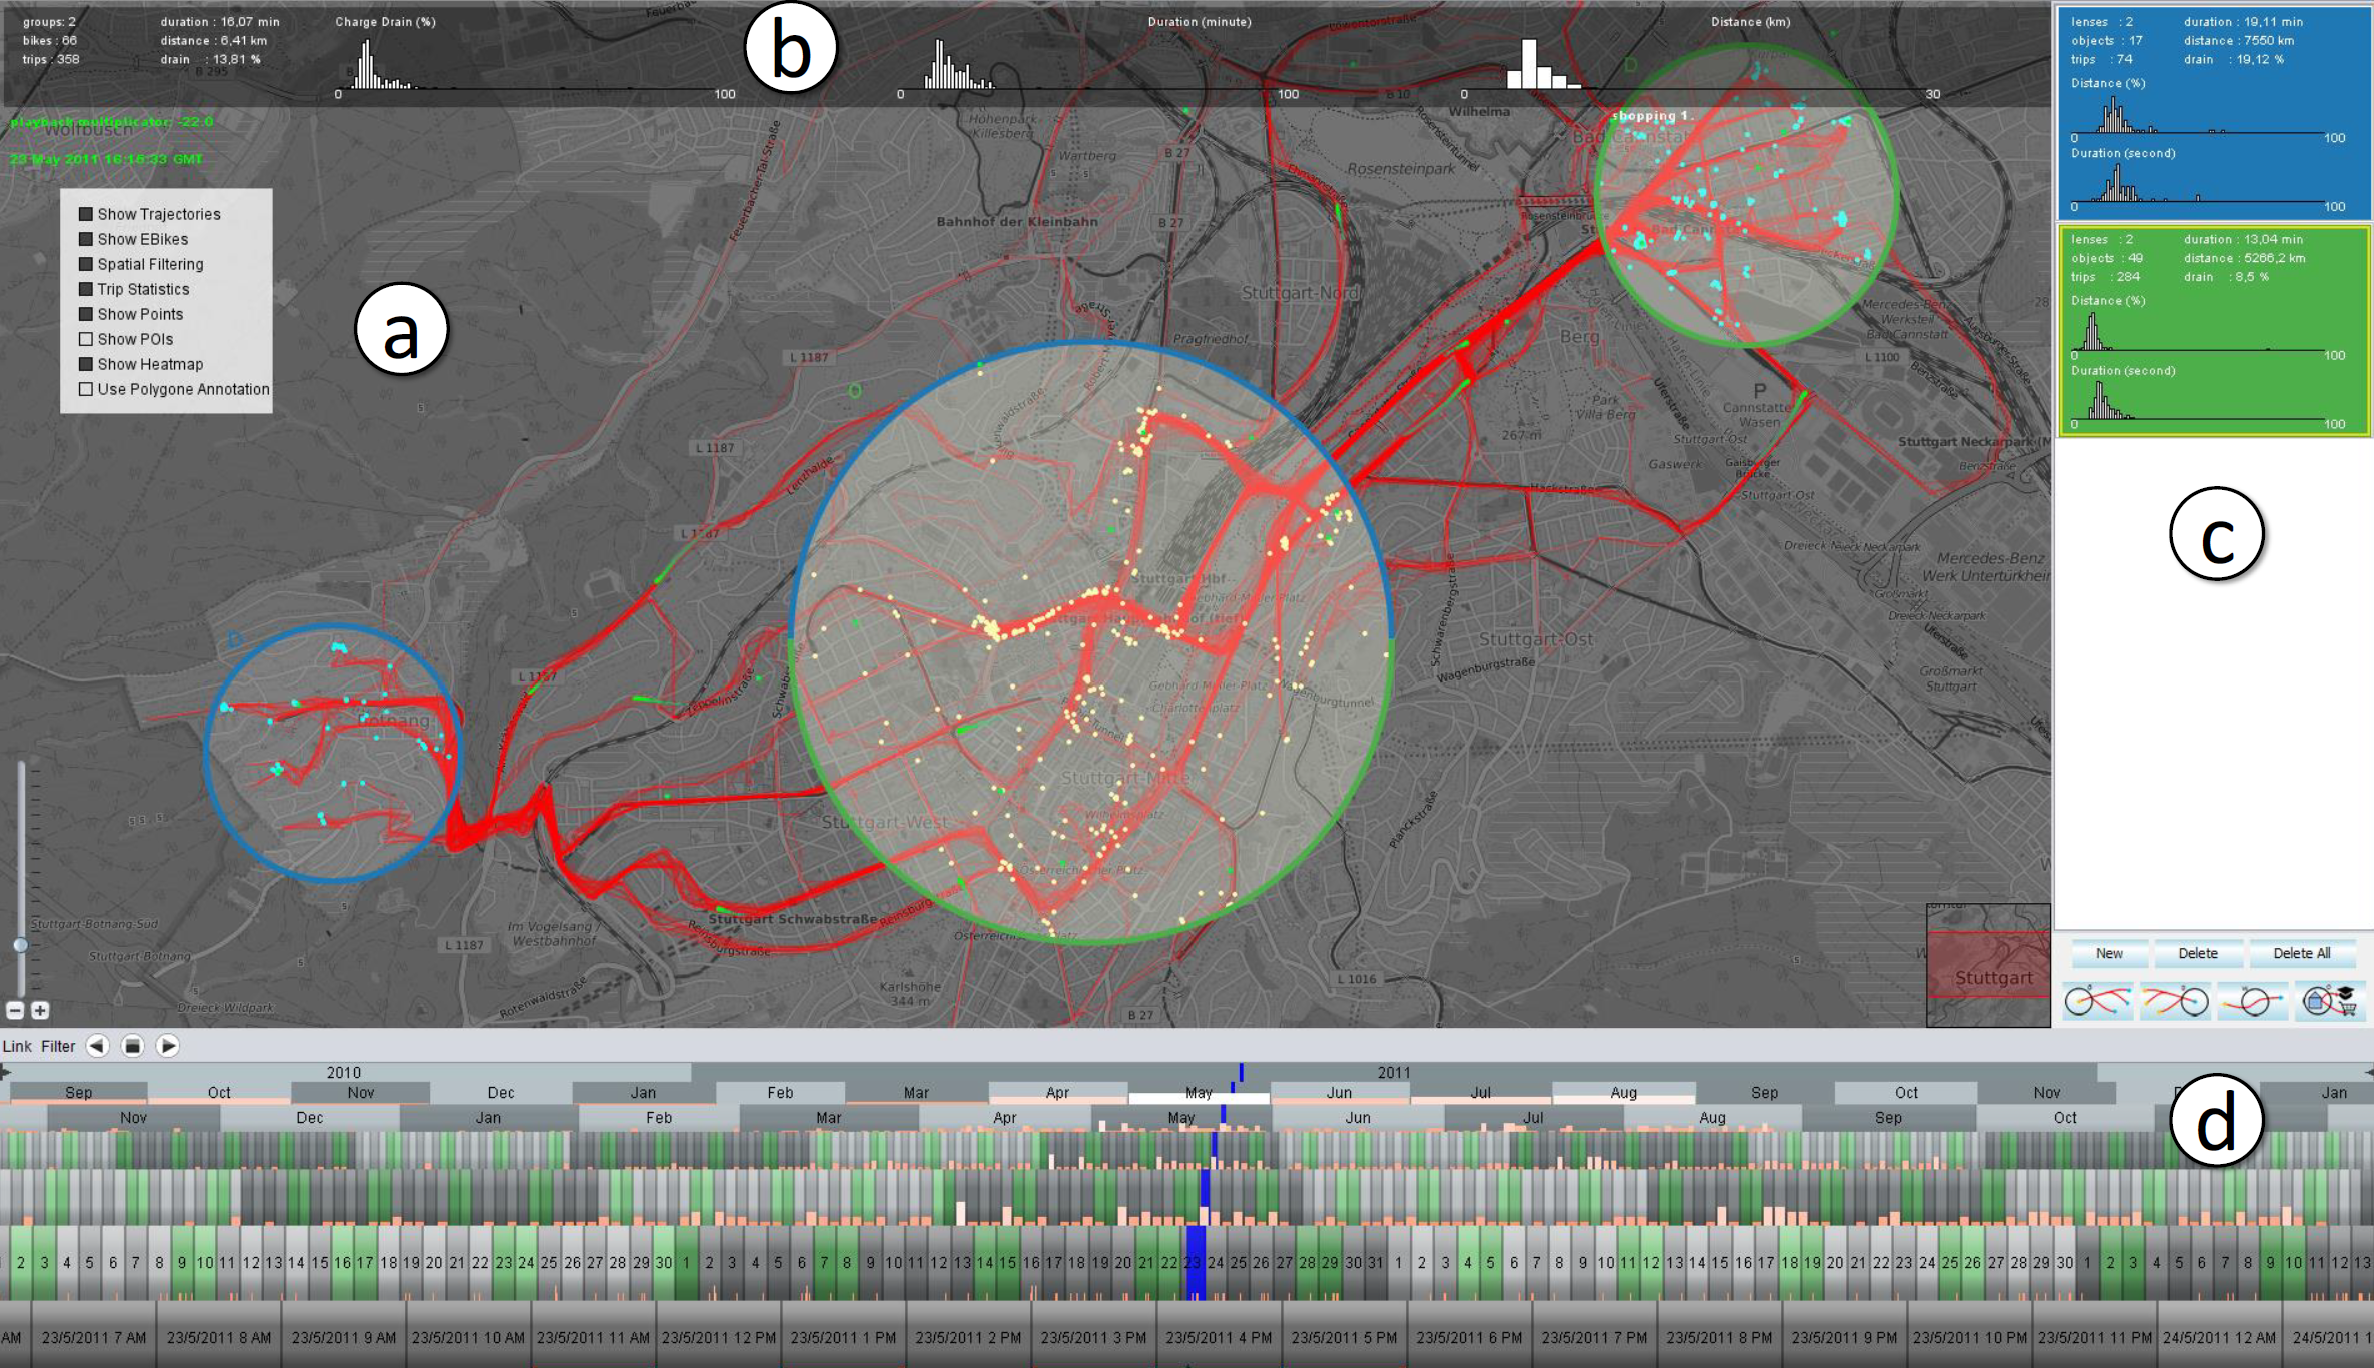Turn off the Show Heatmap checkbox
This screenshot has width=2374, height=1368.
[86, 364]
